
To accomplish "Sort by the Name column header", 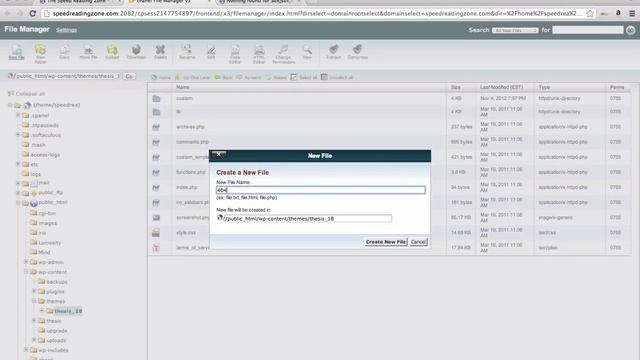I will 182,87.
